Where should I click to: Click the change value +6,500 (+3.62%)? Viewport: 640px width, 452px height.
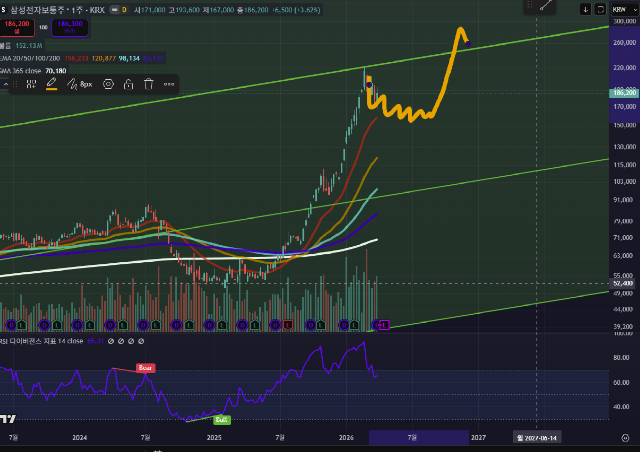tap(296, 10)
